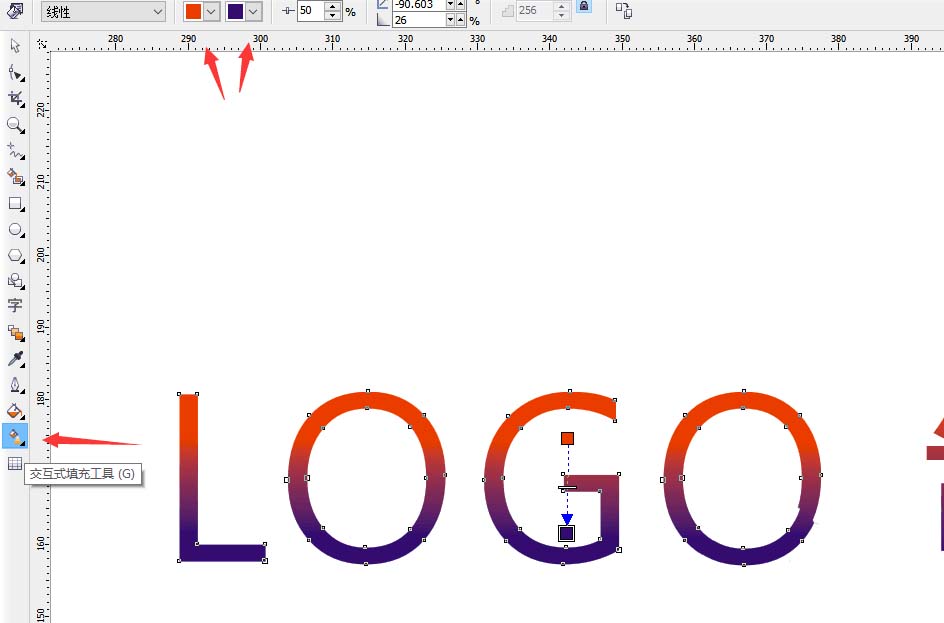
Task: Toggle the gradient step lock
Action: point(583,8)
